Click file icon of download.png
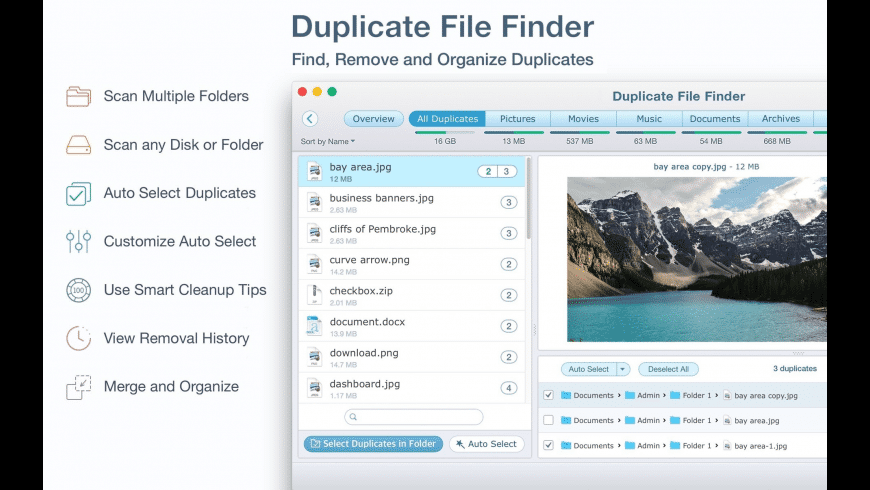The width and height of the screenshot is (870, 490). 315,357
